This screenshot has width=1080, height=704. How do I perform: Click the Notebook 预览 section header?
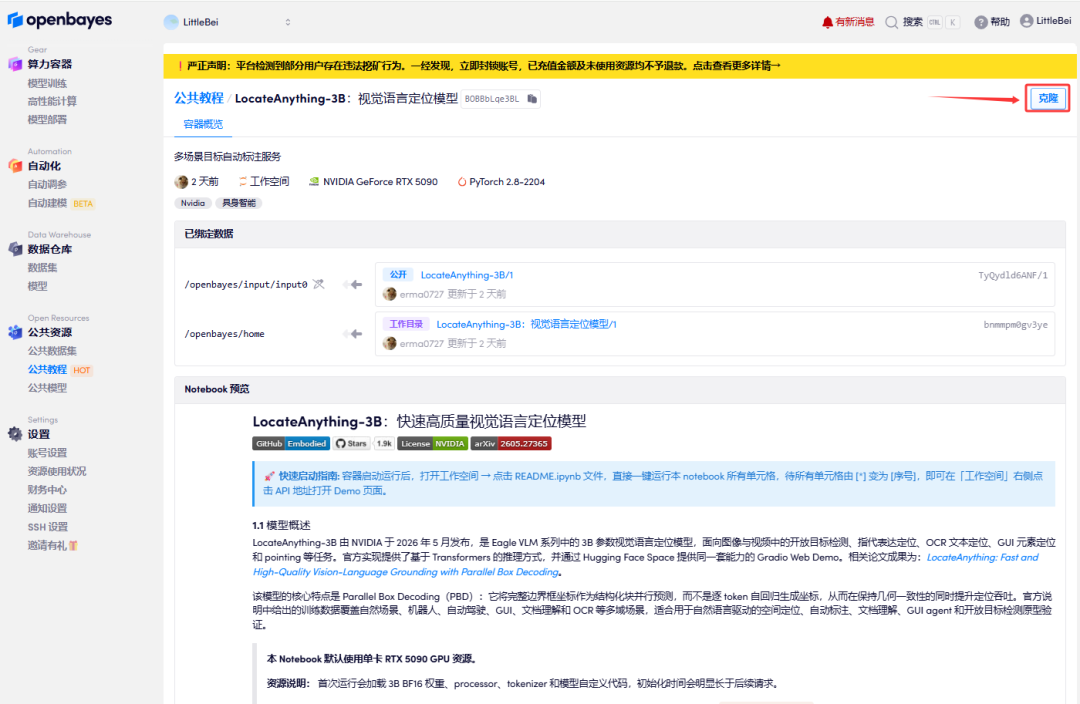coord(216,389)
